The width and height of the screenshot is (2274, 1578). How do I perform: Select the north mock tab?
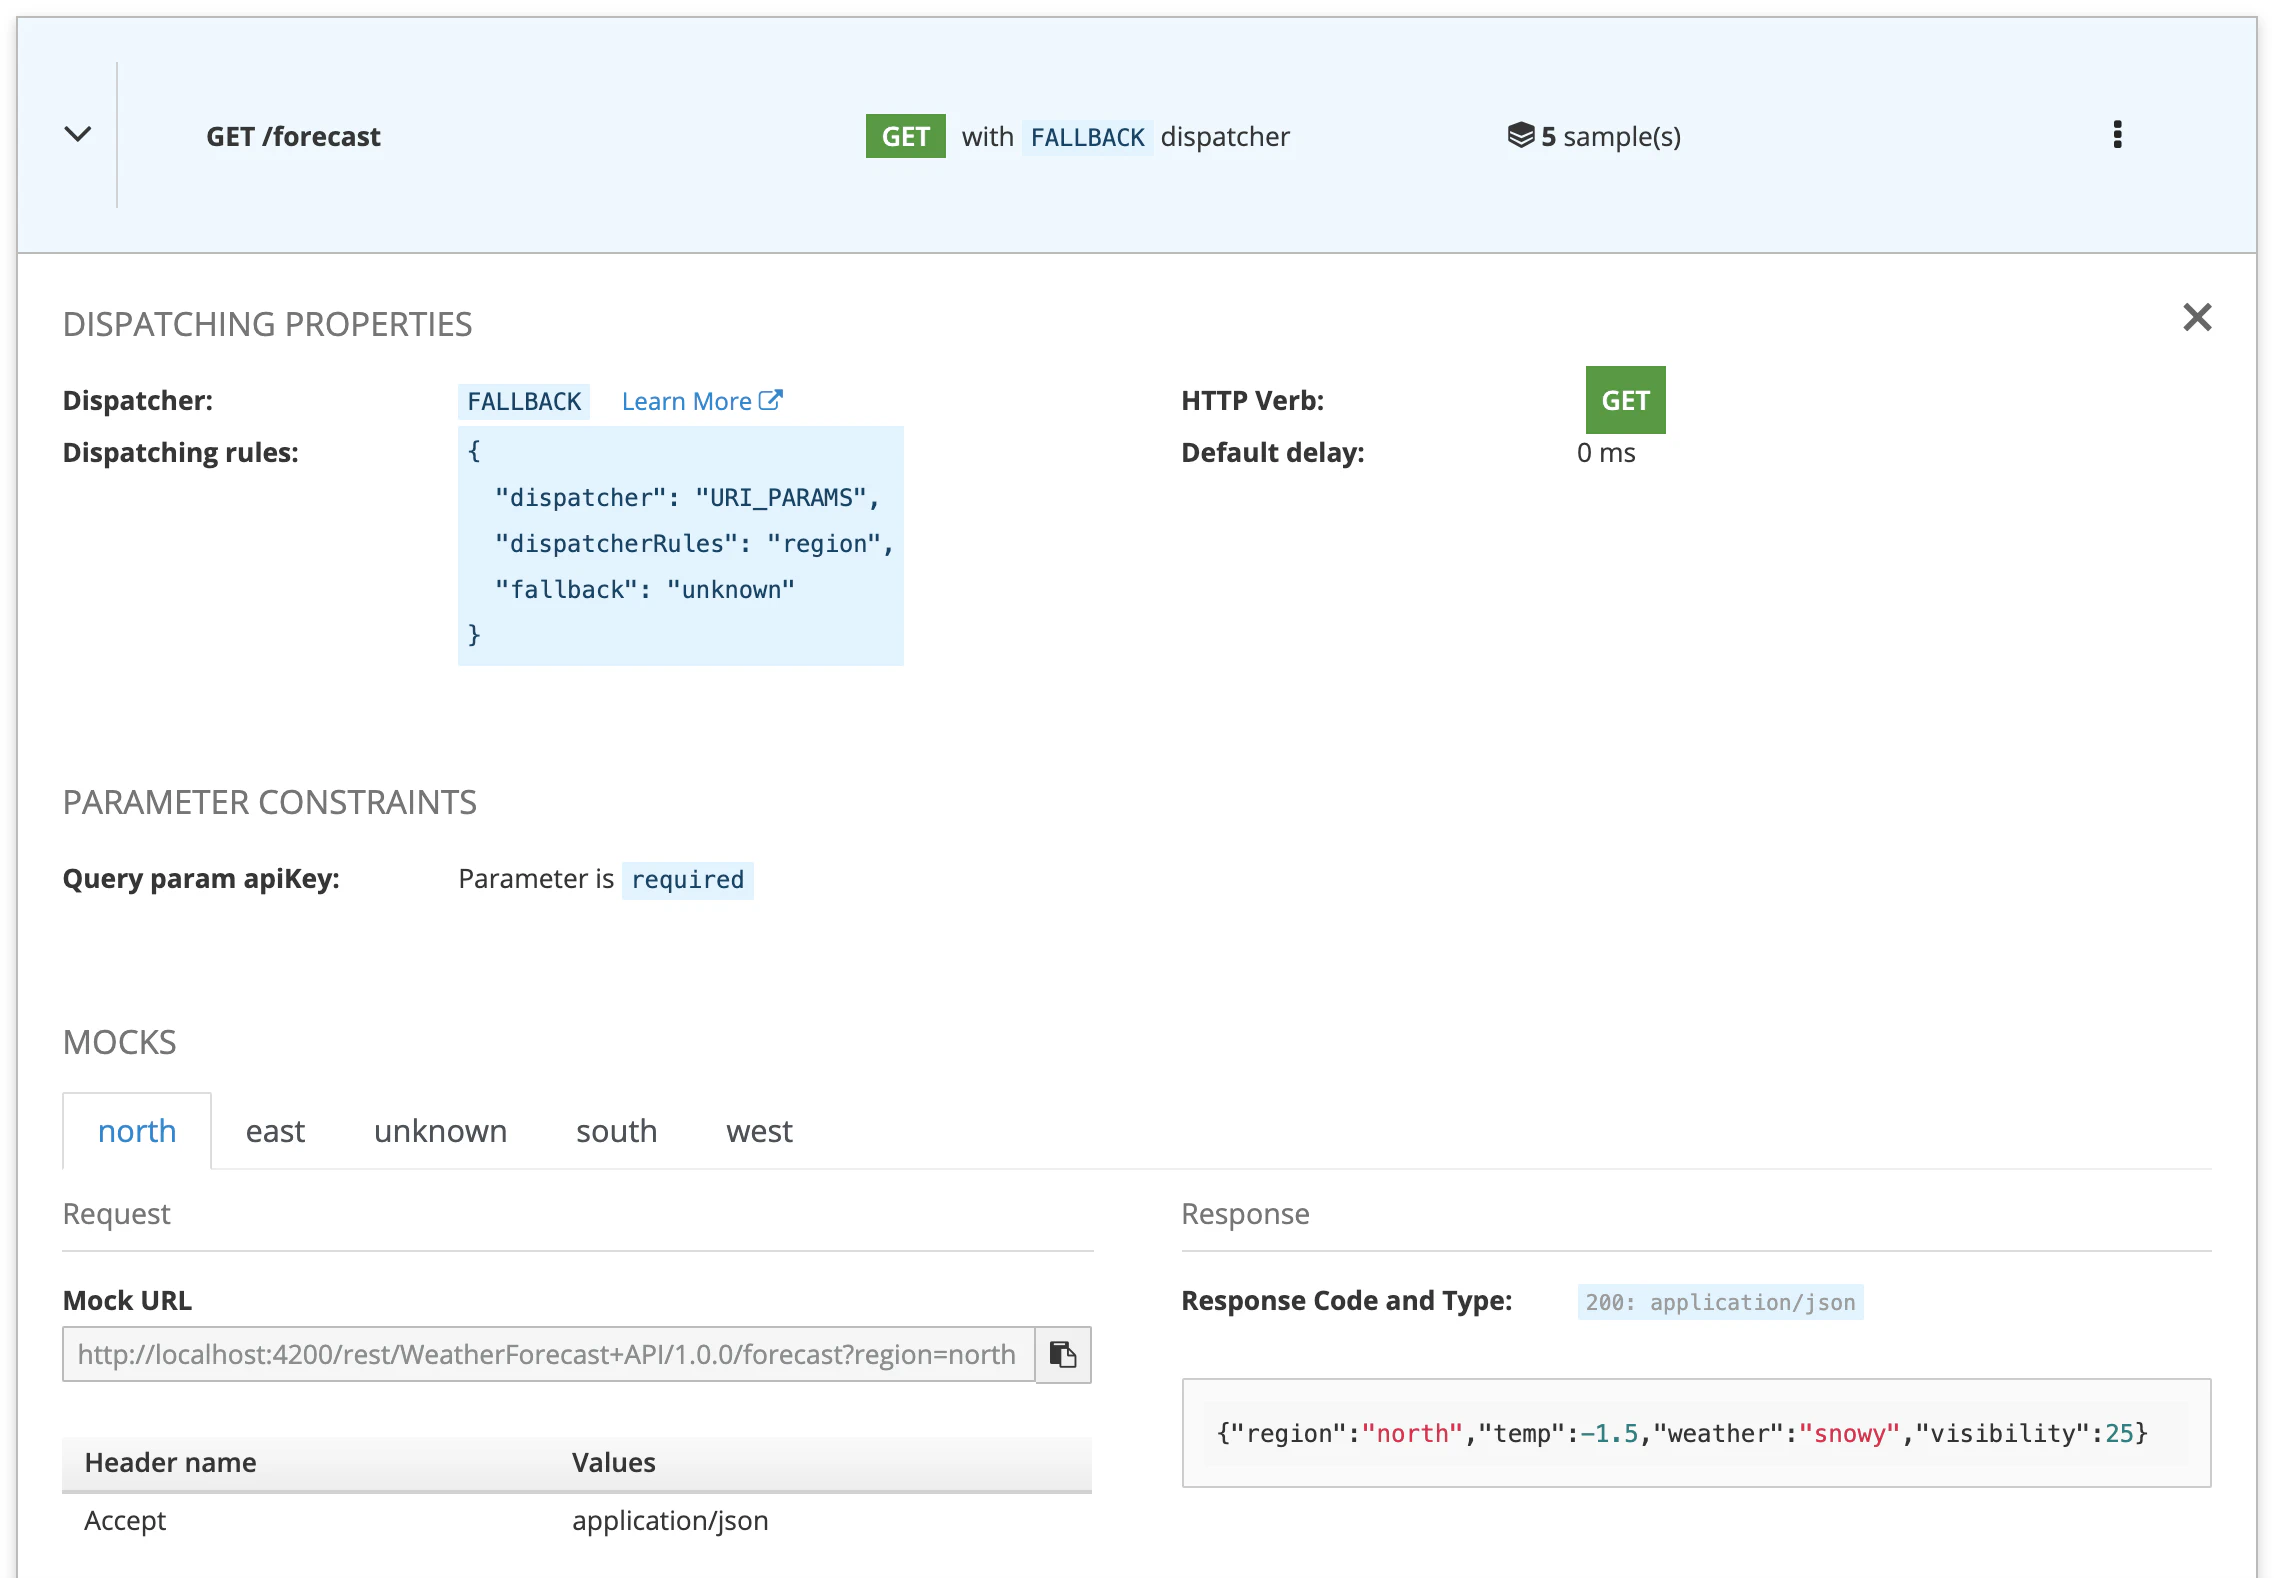click(x=137, y=1131)
